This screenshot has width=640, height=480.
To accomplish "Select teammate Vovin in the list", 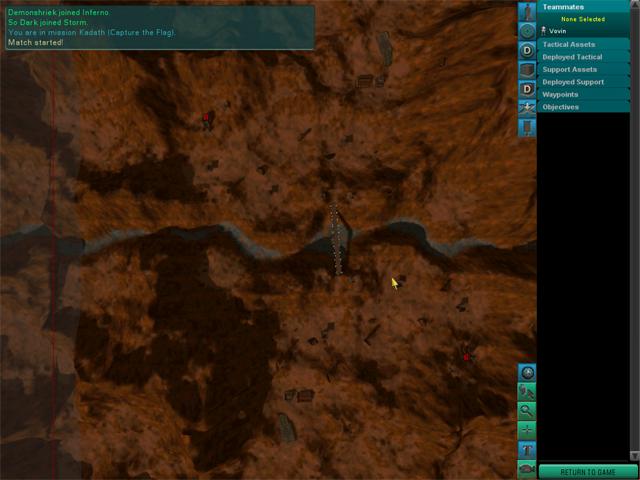I will click(558, 31).
